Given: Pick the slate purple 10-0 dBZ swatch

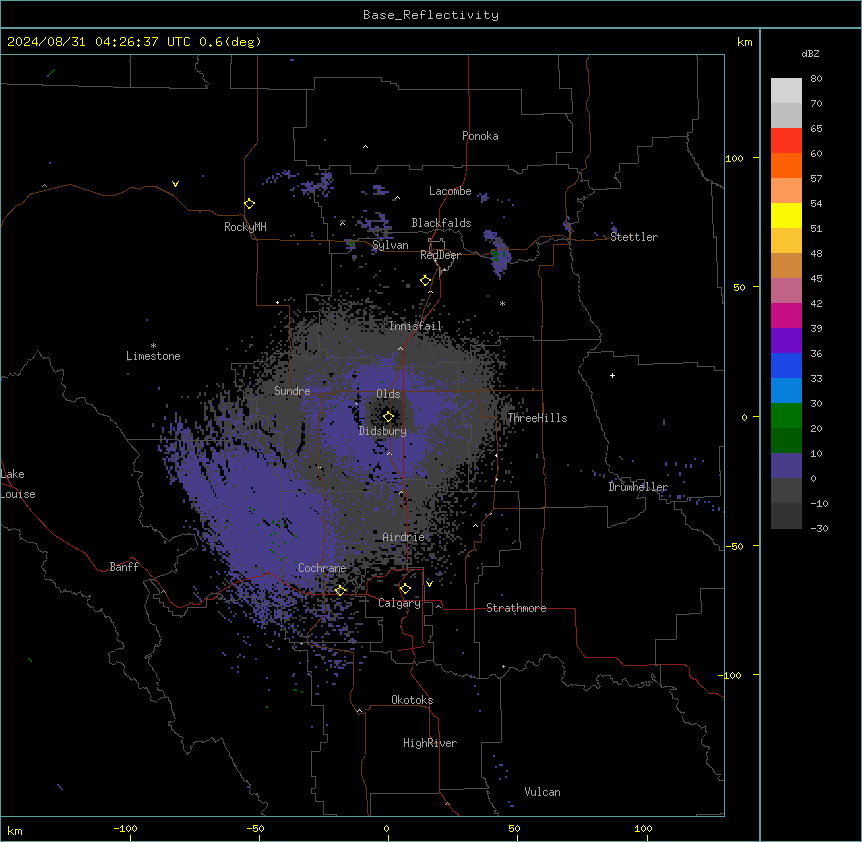Looking at the screenshot, I should [x=786, y=466].
